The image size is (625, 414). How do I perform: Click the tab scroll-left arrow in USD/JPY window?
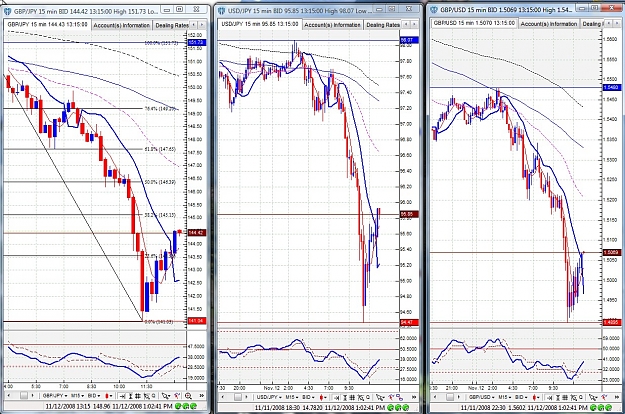click(x=406, y=24)
